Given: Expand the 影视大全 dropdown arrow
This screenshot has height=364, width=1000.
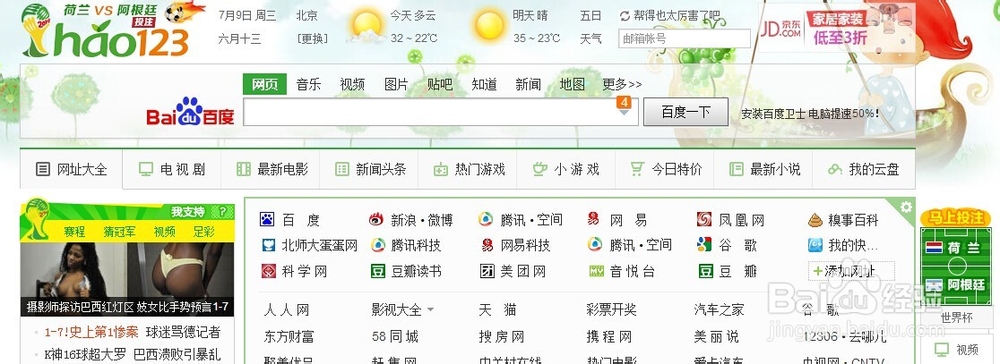Looking at the screenshot, I should [430, 310].
